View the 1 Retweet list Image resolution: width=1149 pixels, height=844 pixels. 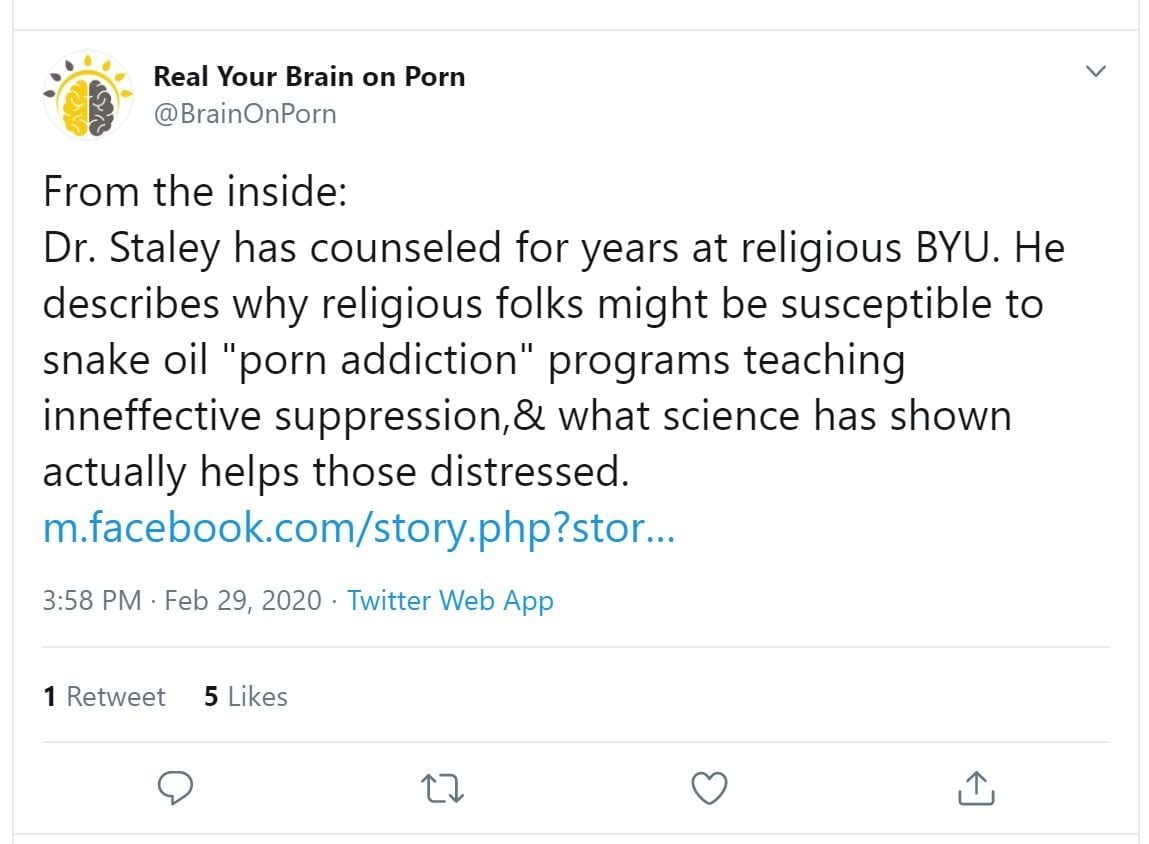pos(104,697)
